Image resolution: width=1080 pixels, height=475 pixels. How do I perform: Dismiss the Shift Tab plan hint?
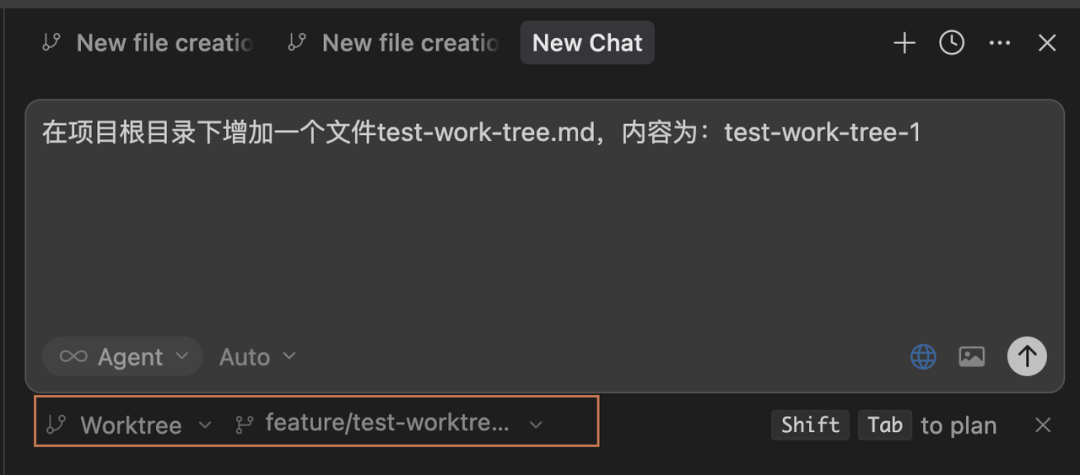tap(1043, 425)
